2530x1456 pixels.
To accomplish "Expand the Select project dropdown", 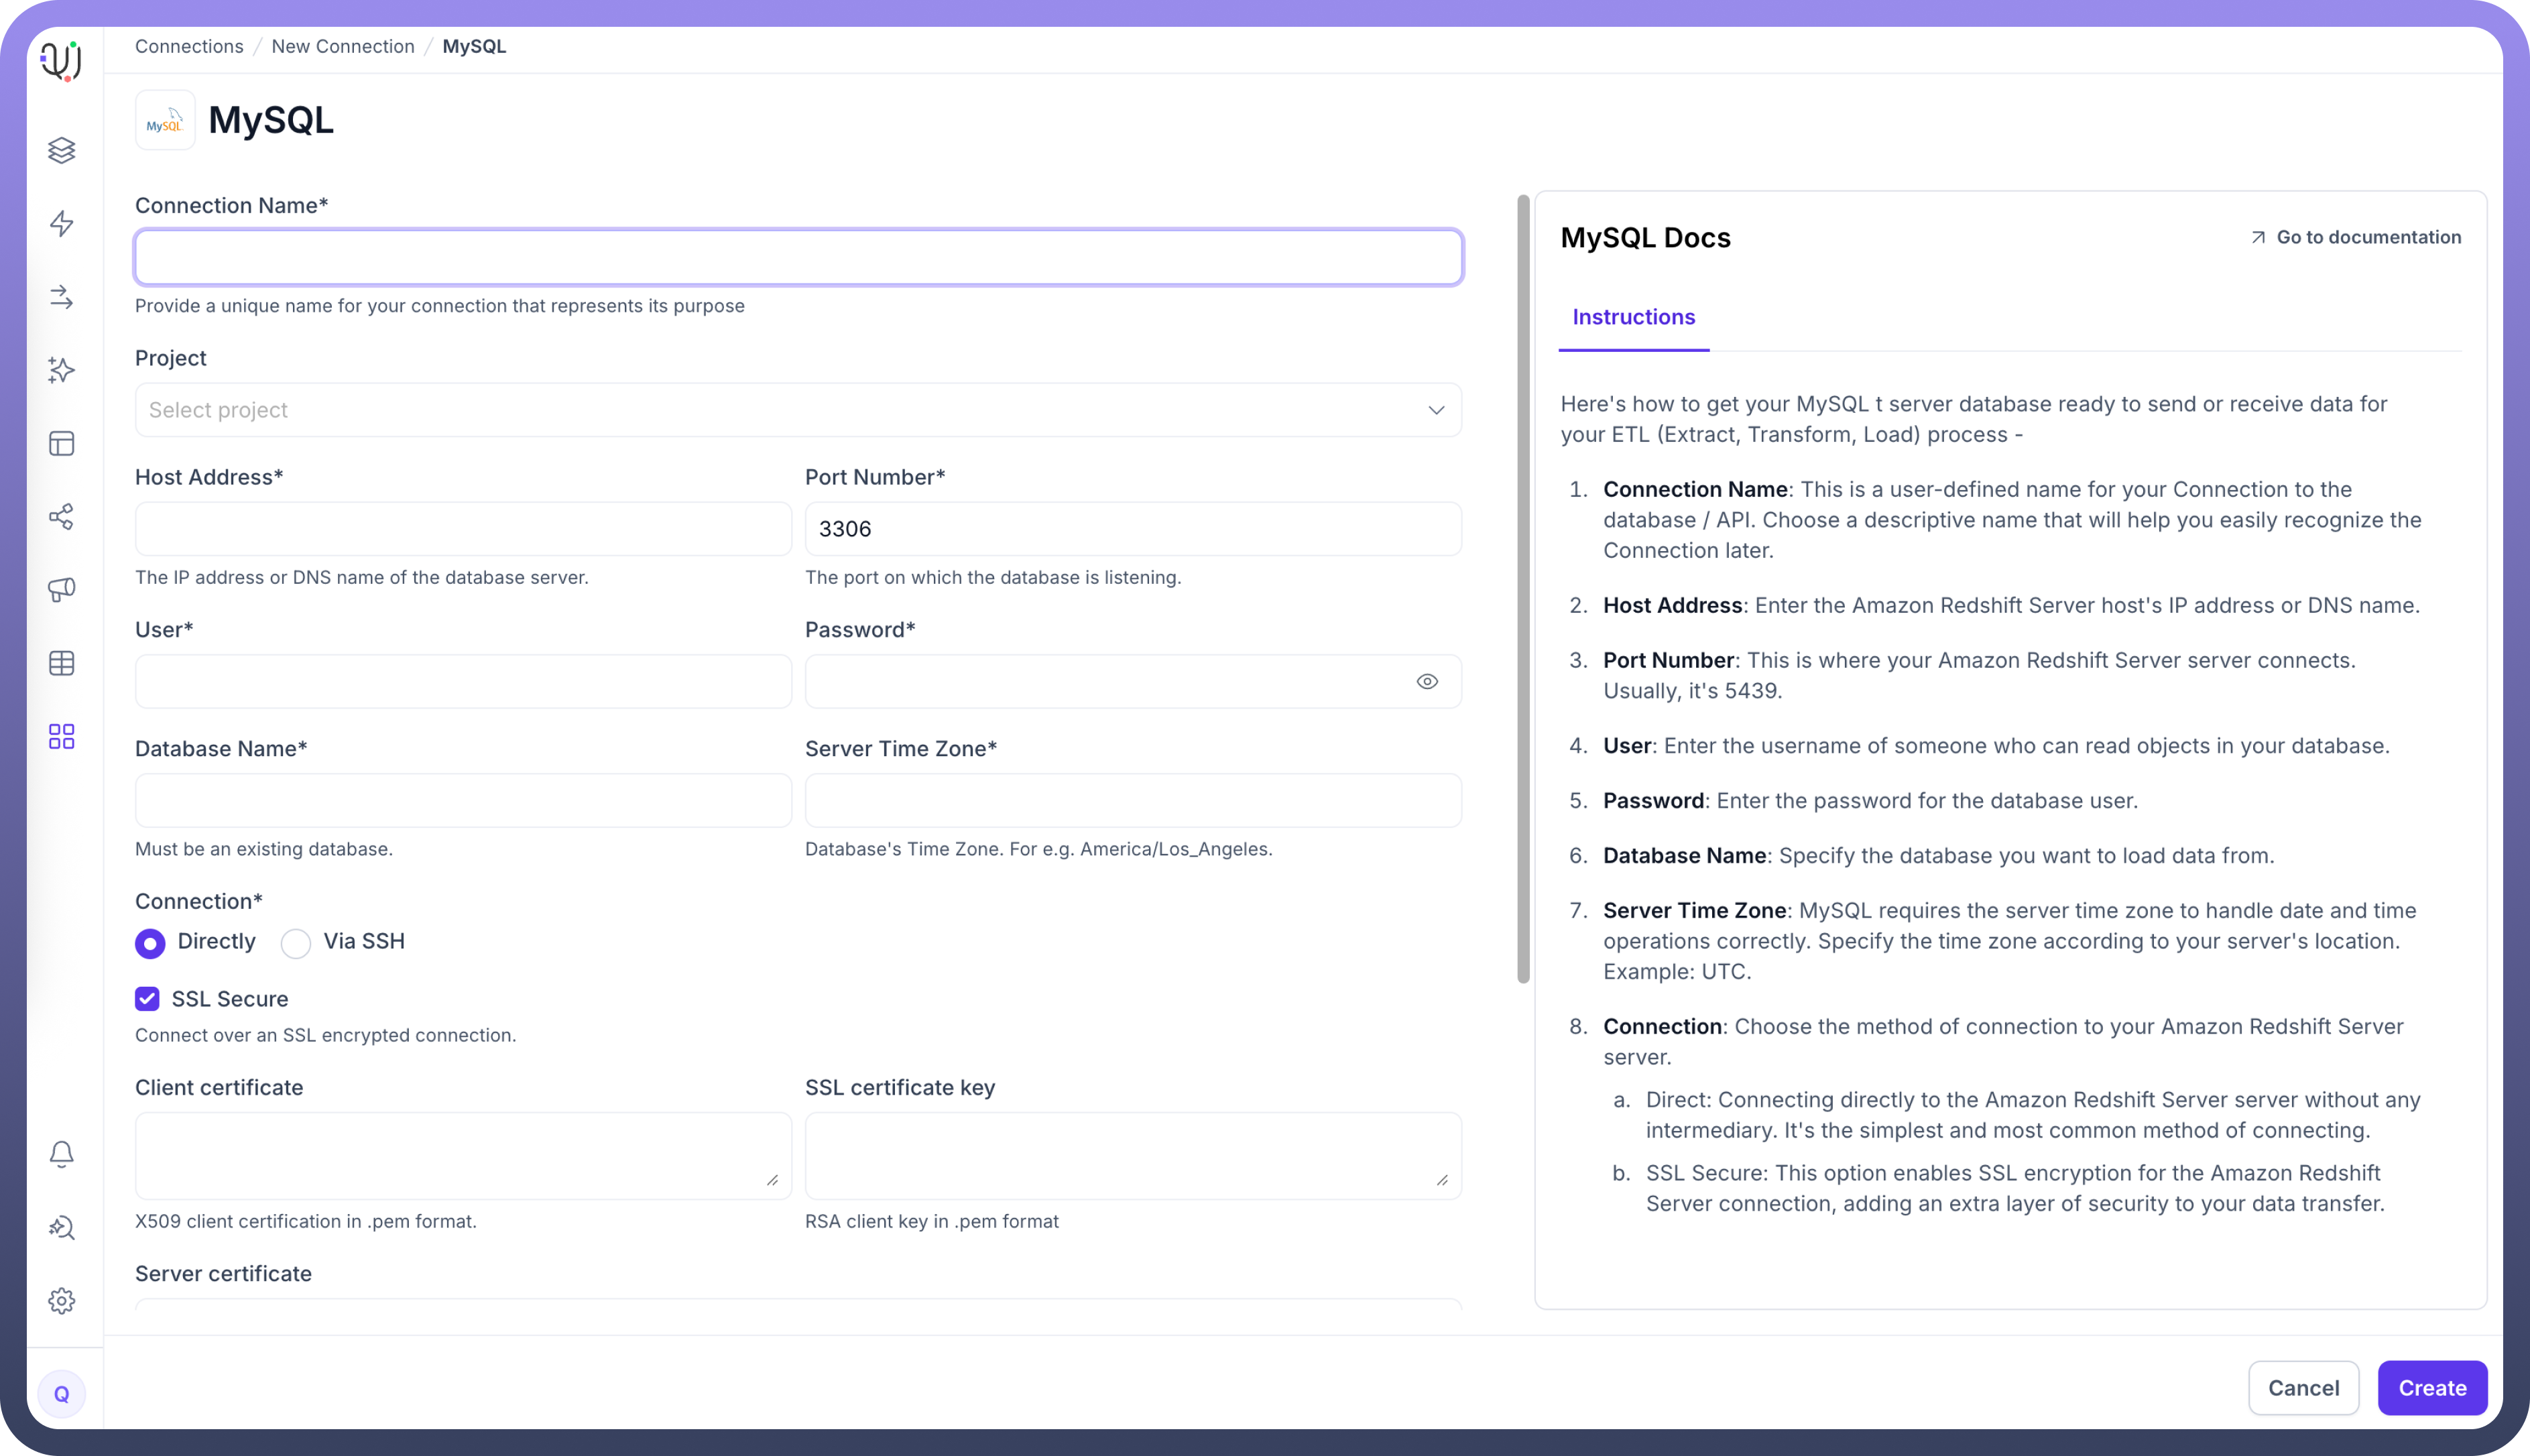I will point(798,410).
